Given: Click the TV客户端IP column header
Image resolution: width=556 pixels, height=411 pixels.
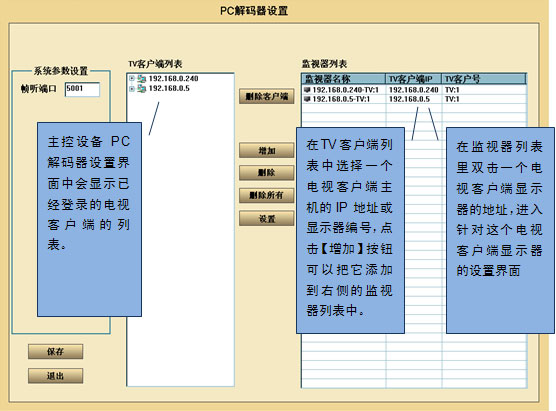Looking at the screenshot, I should pyautogui.click(x=414, y=79).
